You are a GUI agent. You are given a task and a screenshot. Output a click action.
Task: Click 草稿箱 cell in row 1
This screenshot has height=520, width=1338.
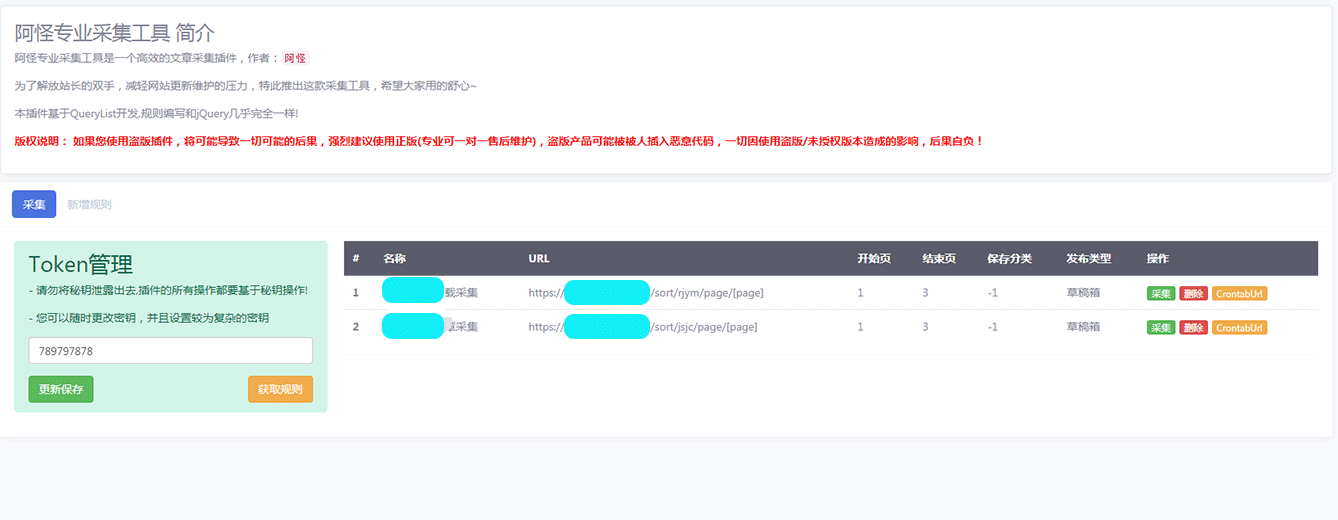click(1083, 293)
